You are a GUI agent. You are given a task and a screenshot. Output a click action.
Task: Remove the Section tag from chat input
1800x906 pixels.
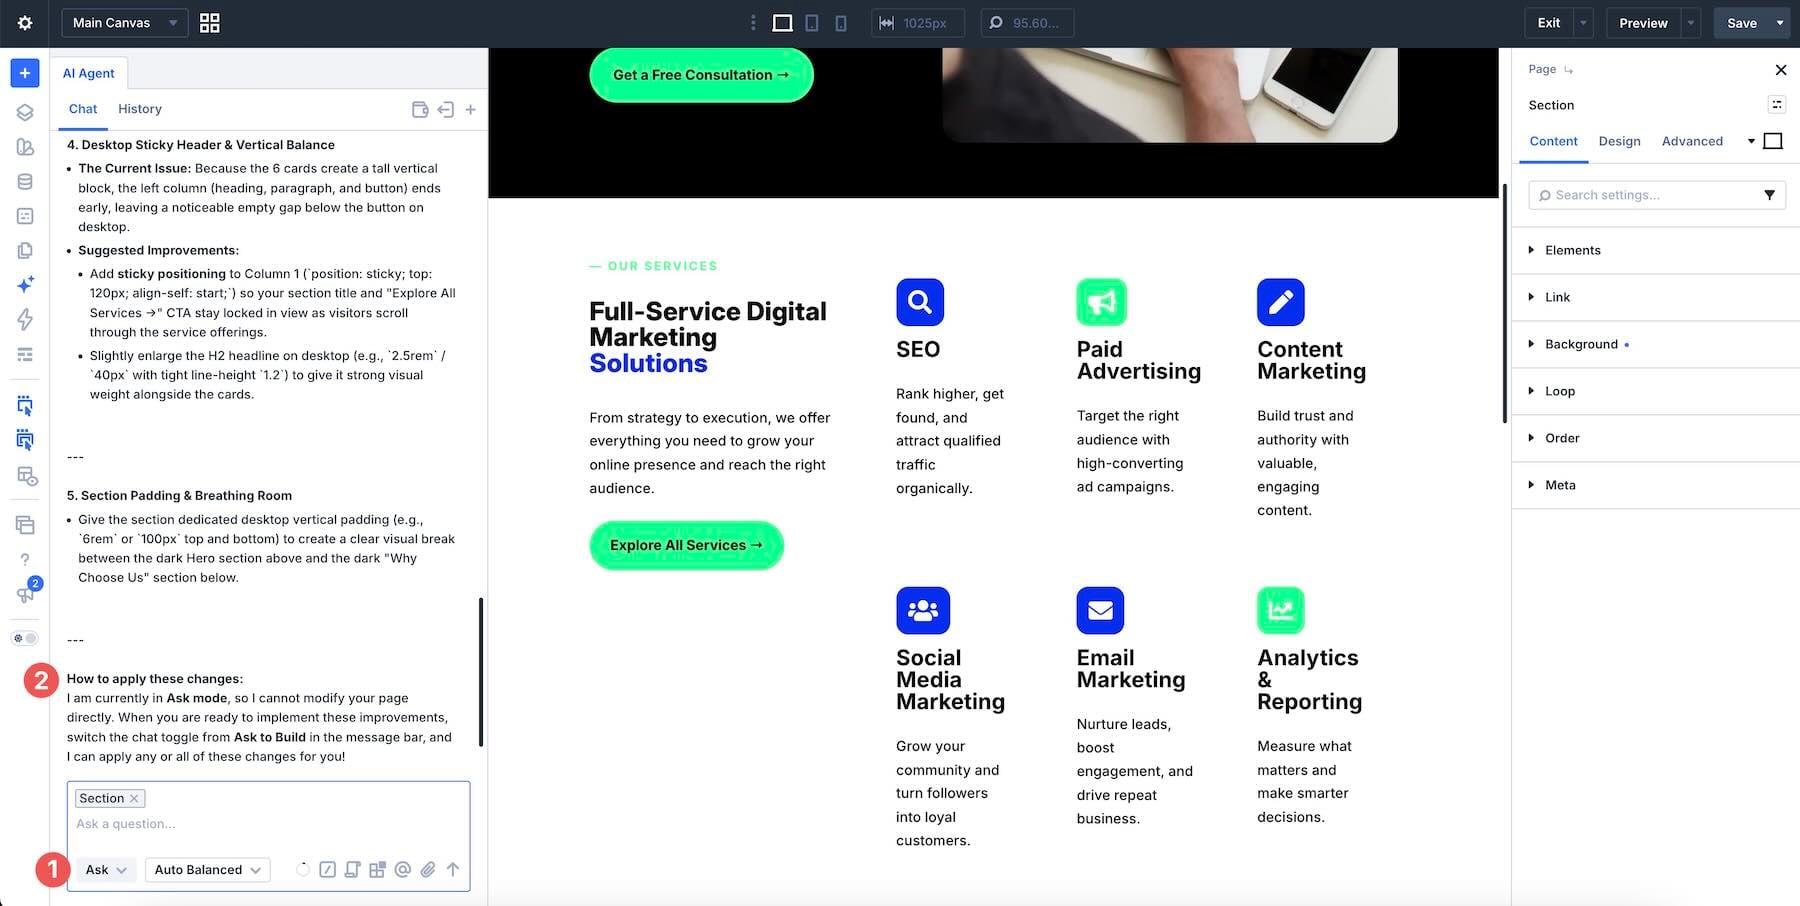point(134,798)
